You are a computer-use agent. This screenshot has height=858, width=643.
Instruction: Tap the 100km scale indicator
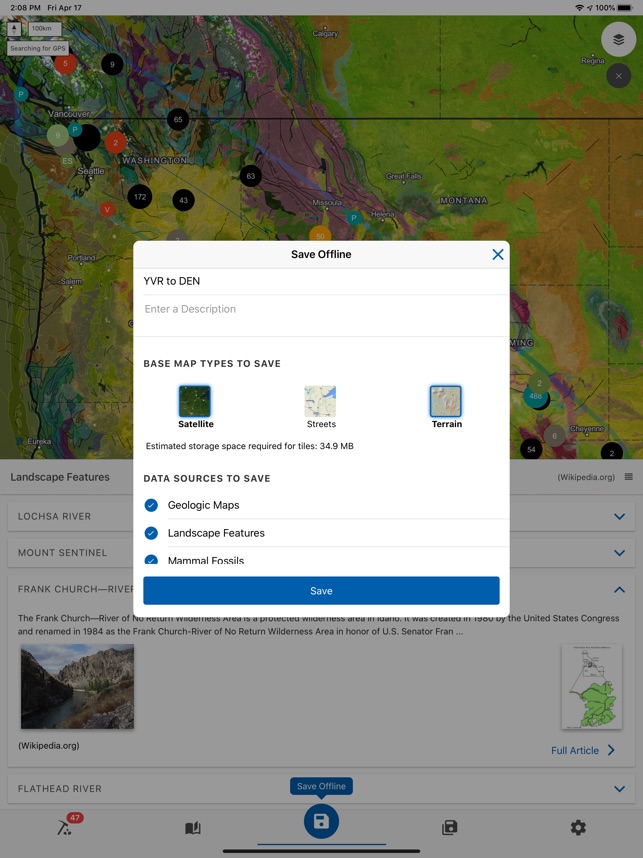pyautogui.click(x=44, y=28)
